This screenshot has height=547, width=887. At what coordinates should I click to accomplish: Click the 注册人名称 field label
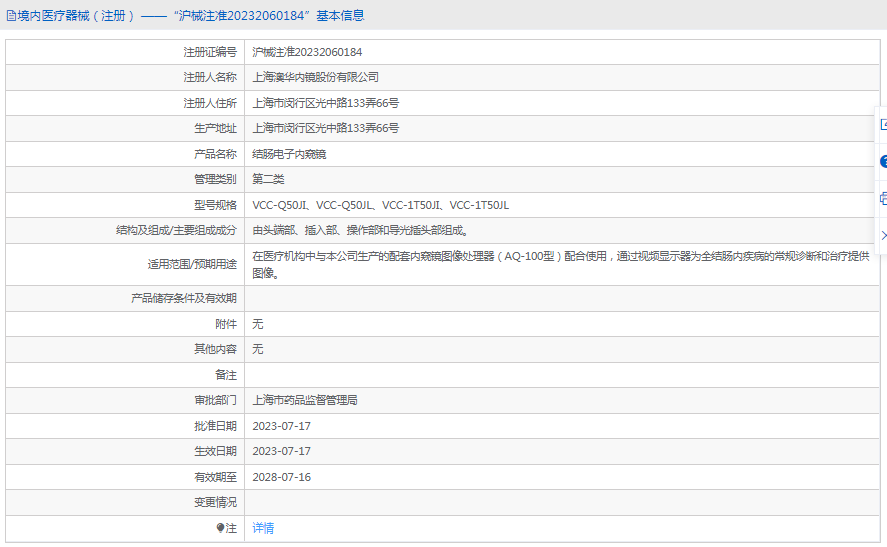[x=210, y=77]
